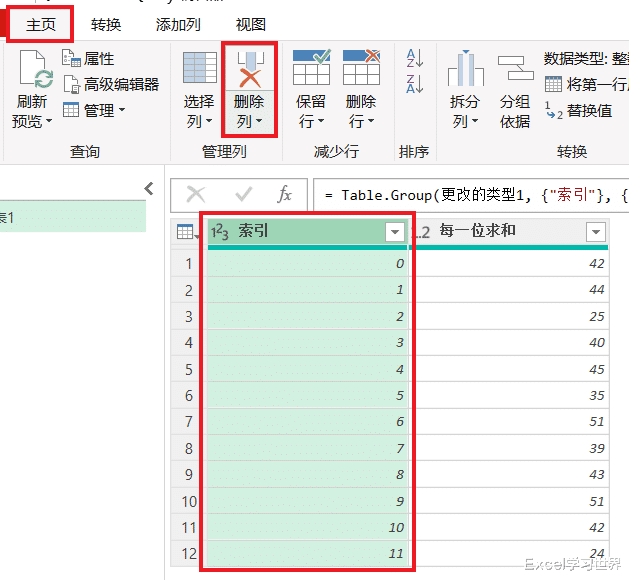Click the fx insert step icon
Viewport: 629px width, 580px height.
pos(284,195)
